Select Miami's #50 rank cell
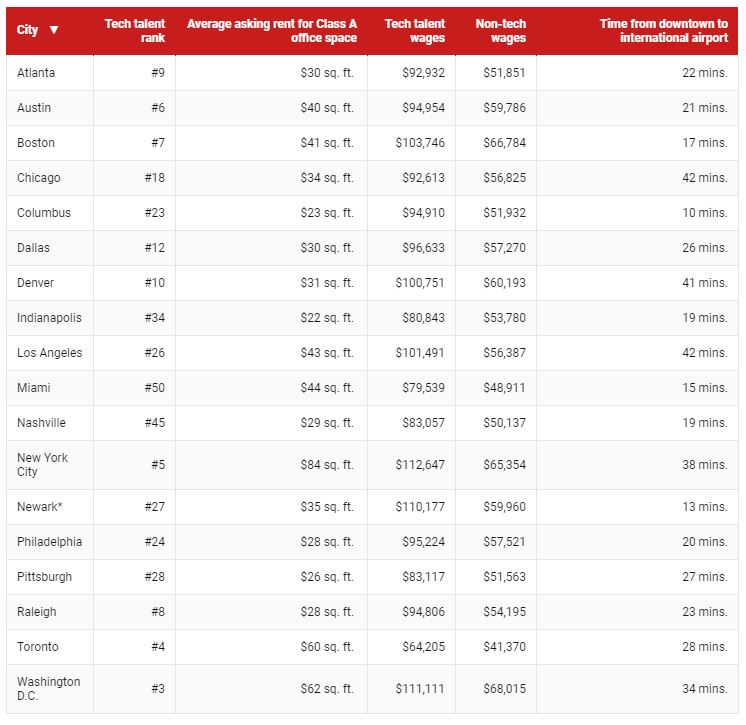Viewport: 746px width, 725px height. pyautogui.click(x=135, y=388)
